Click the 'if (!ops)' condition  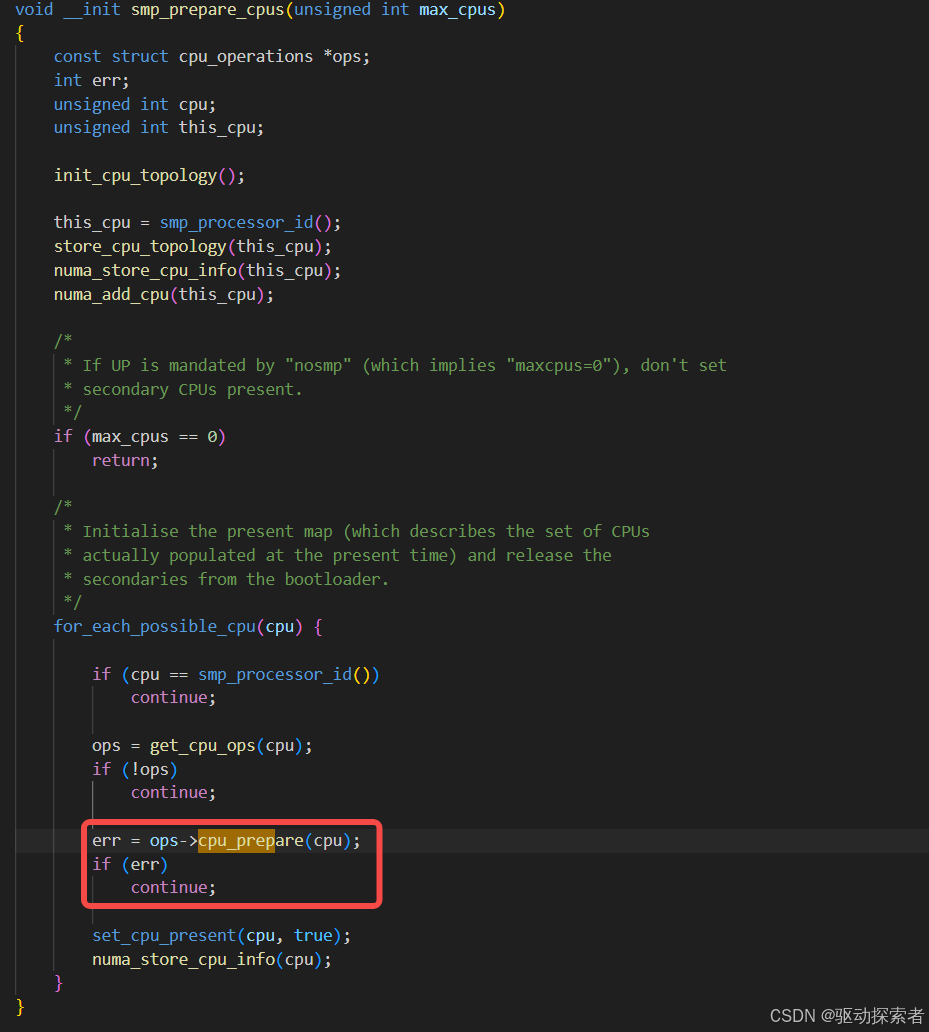coord(135,770)
